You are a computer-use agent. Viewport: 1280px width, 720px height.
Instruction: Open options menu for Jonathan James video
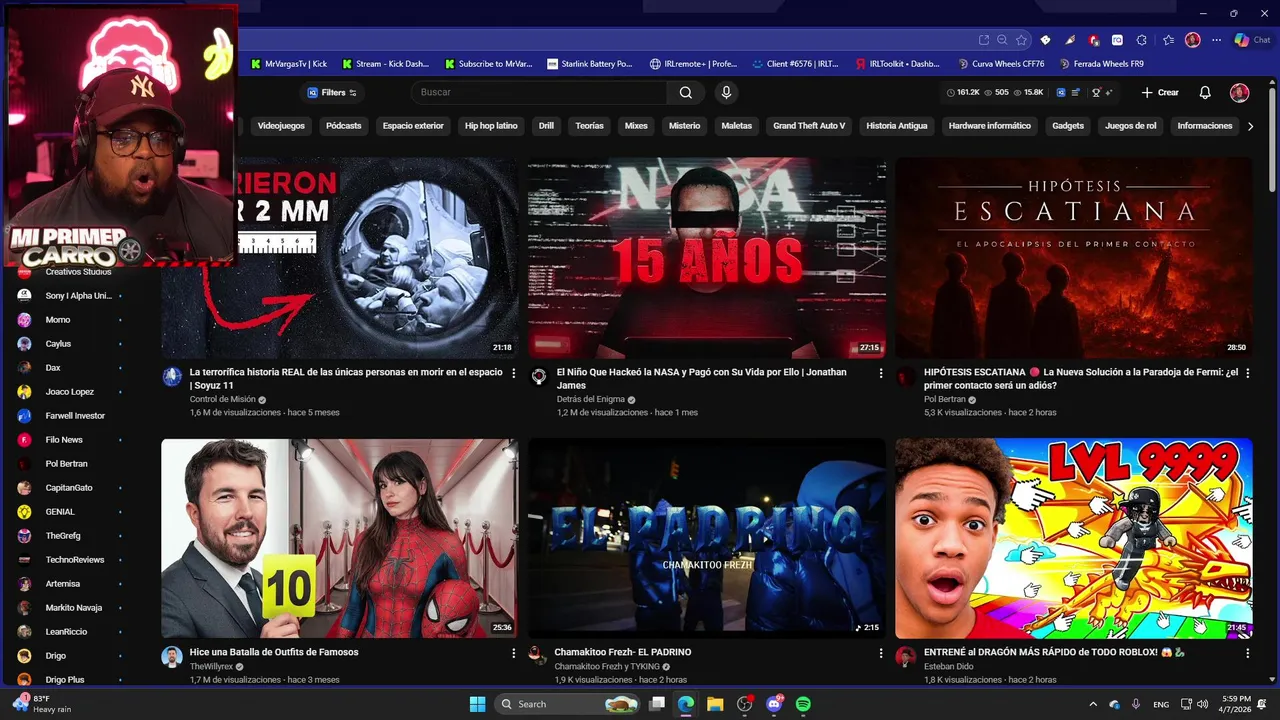click(x=881, y=373)
